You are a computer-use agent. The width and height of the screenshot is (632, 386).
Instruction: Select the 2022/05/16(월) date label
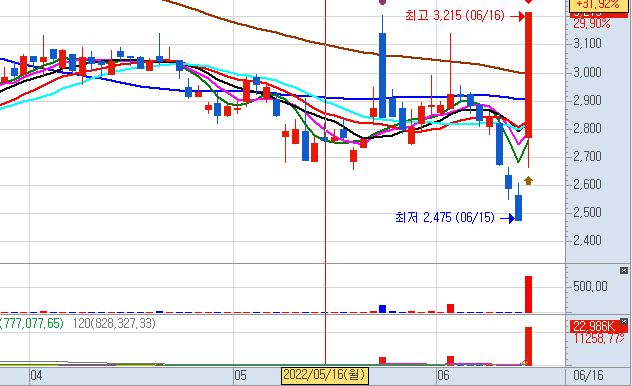pyautogui.click(x=325, y=375)
